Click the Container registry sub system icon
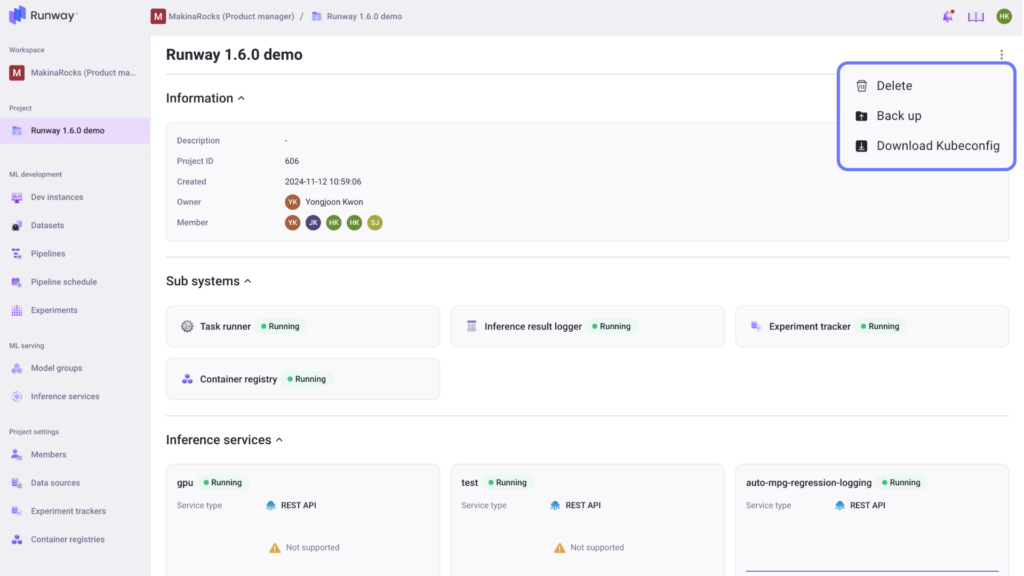1024x576 pixels. point(187,379)
